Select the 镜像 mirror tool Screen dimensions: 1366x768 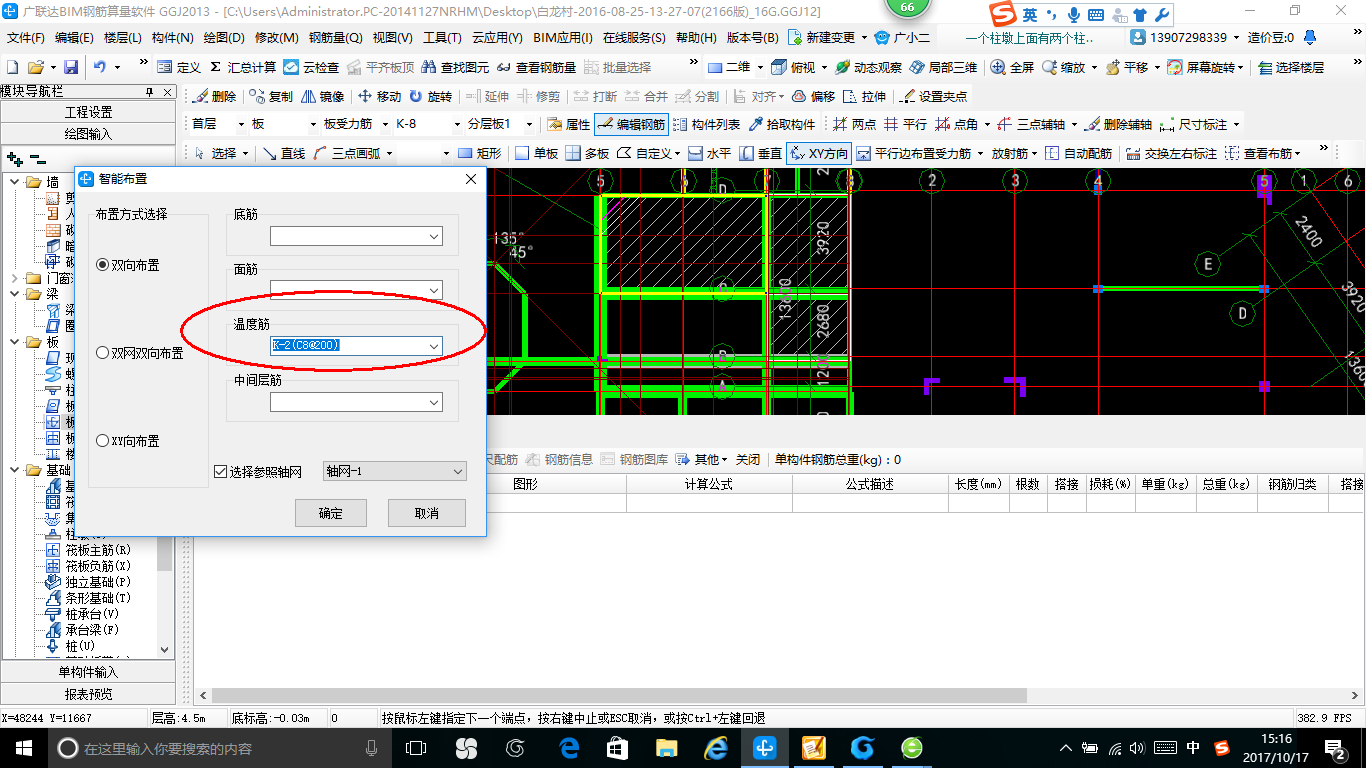tap(322, 96)
